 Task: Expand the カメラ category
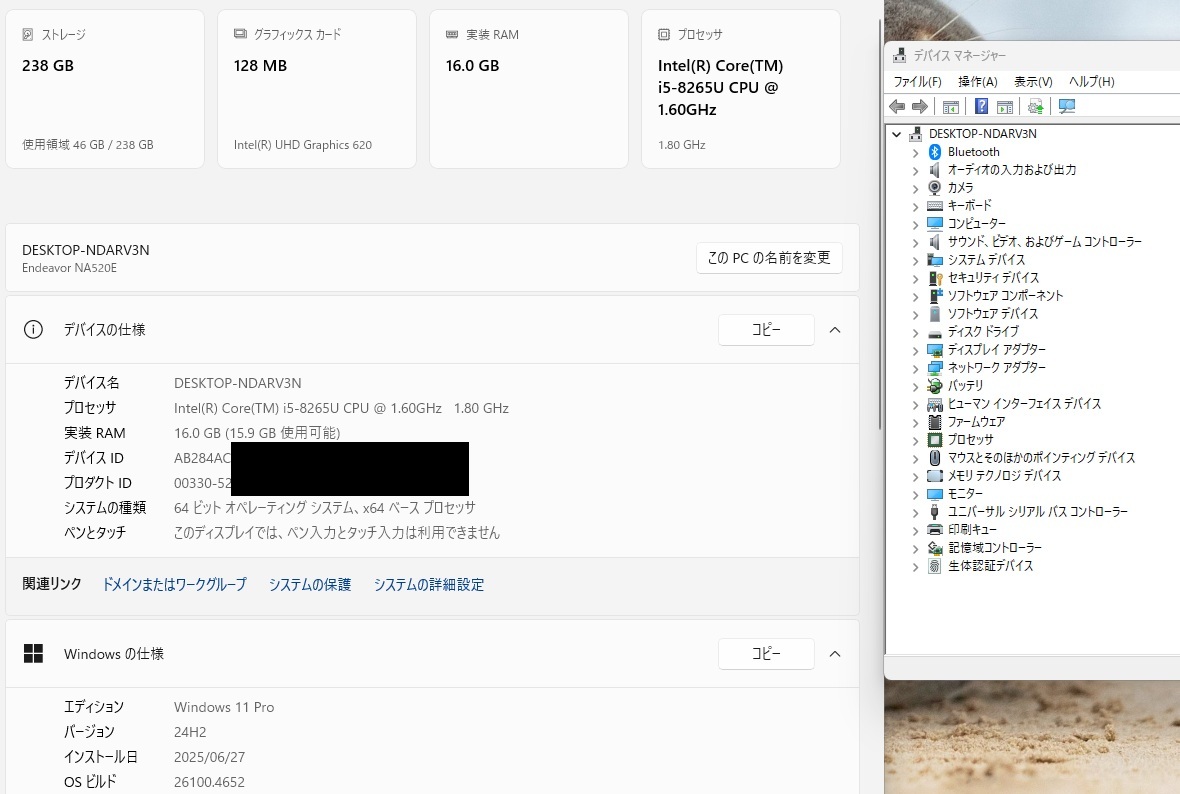pos(915,188)
